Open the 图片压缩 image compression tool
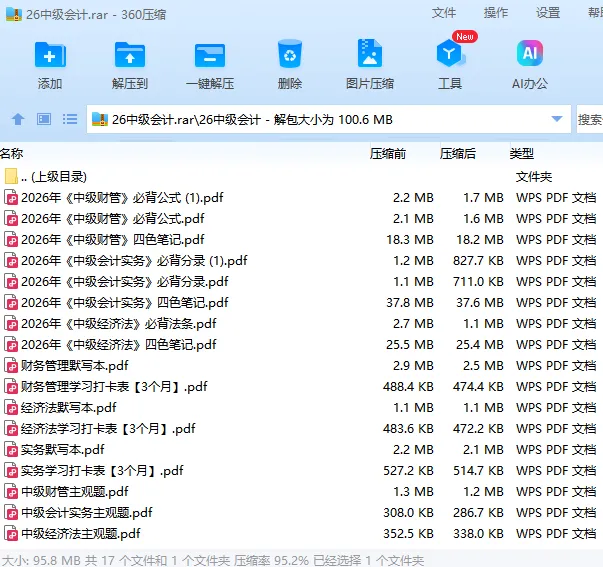Viewport: 603px width, 567px height. point(370,53)
